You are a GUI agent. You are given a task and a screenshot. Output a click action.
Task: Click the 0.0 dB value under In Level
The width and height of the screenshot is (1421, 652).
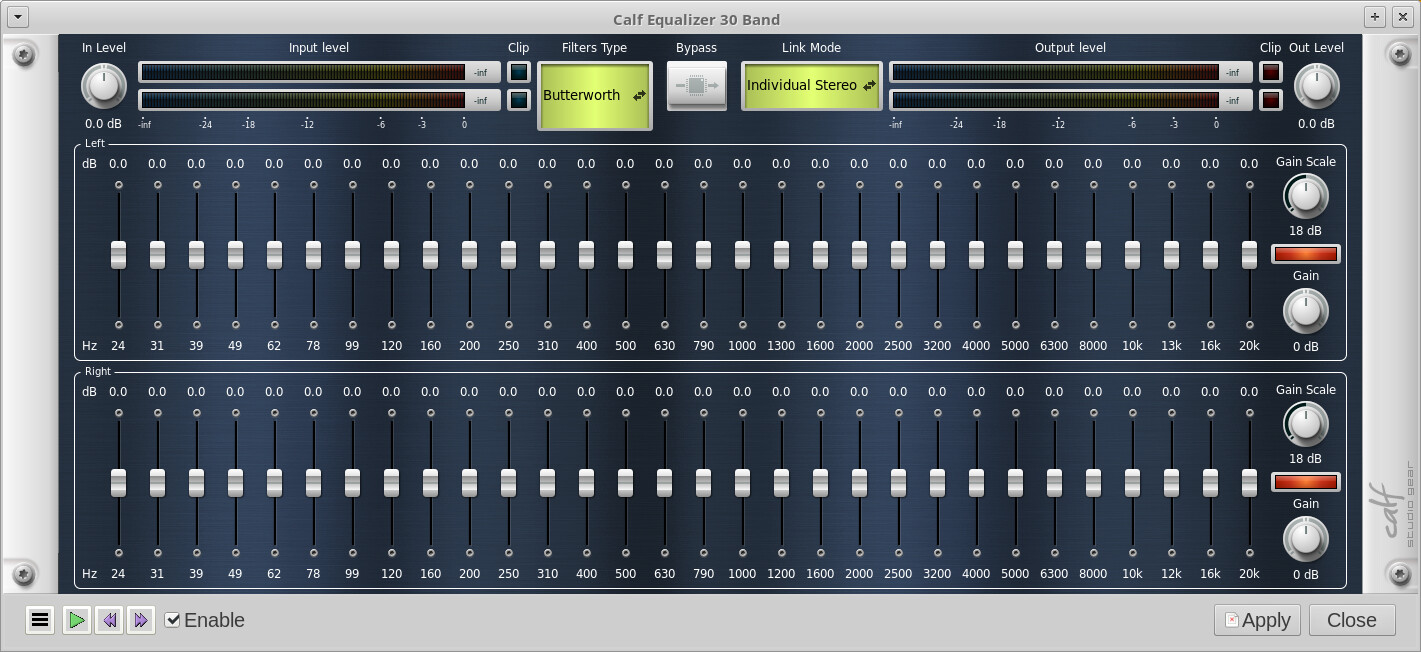coord(103,124)
